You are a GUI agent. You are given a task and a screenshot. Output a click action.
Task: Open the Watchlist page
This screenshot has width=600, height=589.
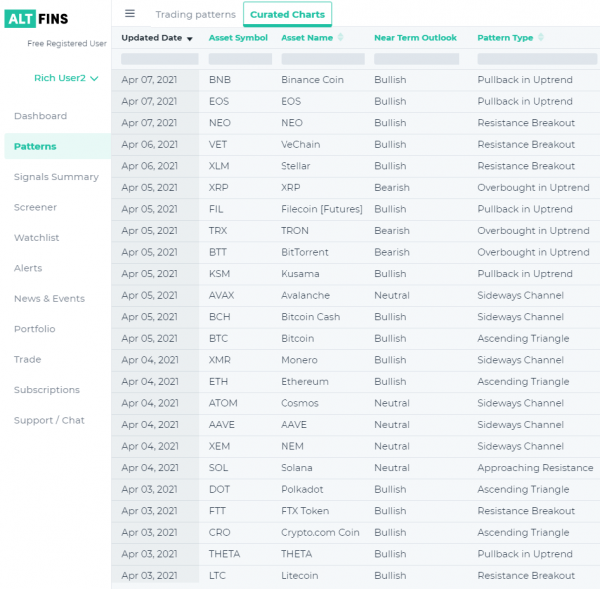point(37,238)
